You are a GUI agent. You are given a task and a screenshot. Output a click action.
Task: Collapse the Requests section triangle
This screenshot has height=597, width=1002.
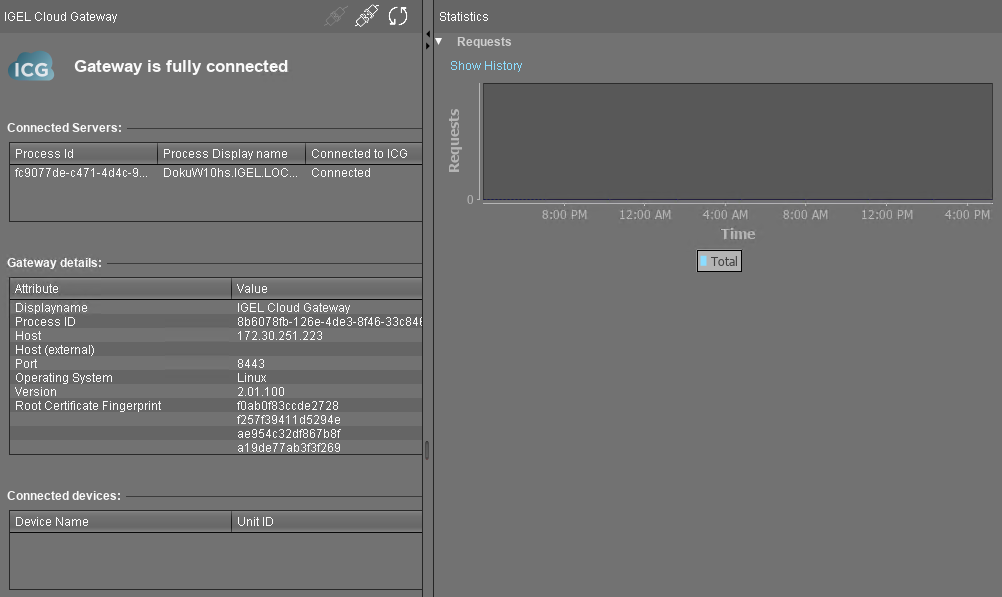pyautogui.click(x=438, y=42)
